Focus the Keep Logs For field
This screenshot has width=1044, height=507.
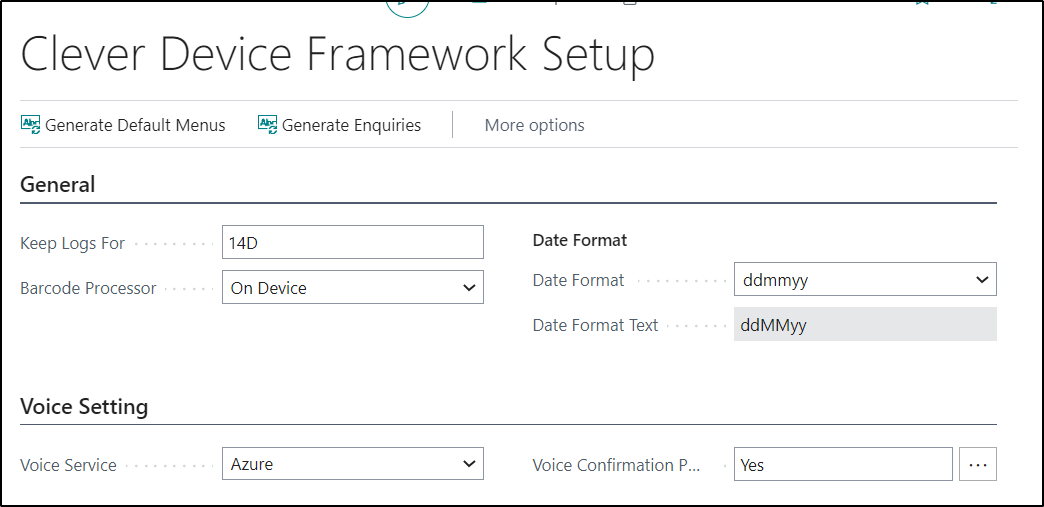click(x=352, y=243)
